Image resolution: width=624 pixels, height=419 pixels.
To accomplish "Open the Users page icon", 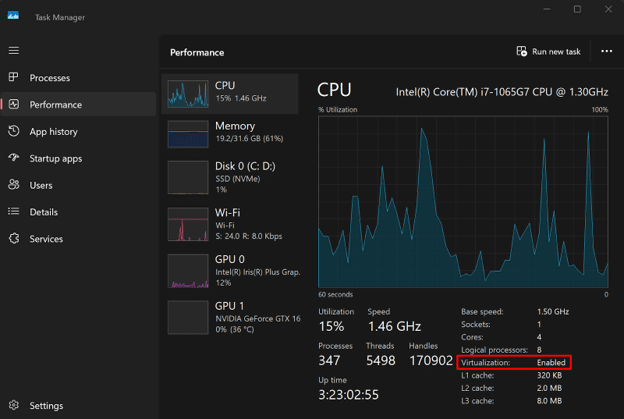I will click(x=14, y=185).
